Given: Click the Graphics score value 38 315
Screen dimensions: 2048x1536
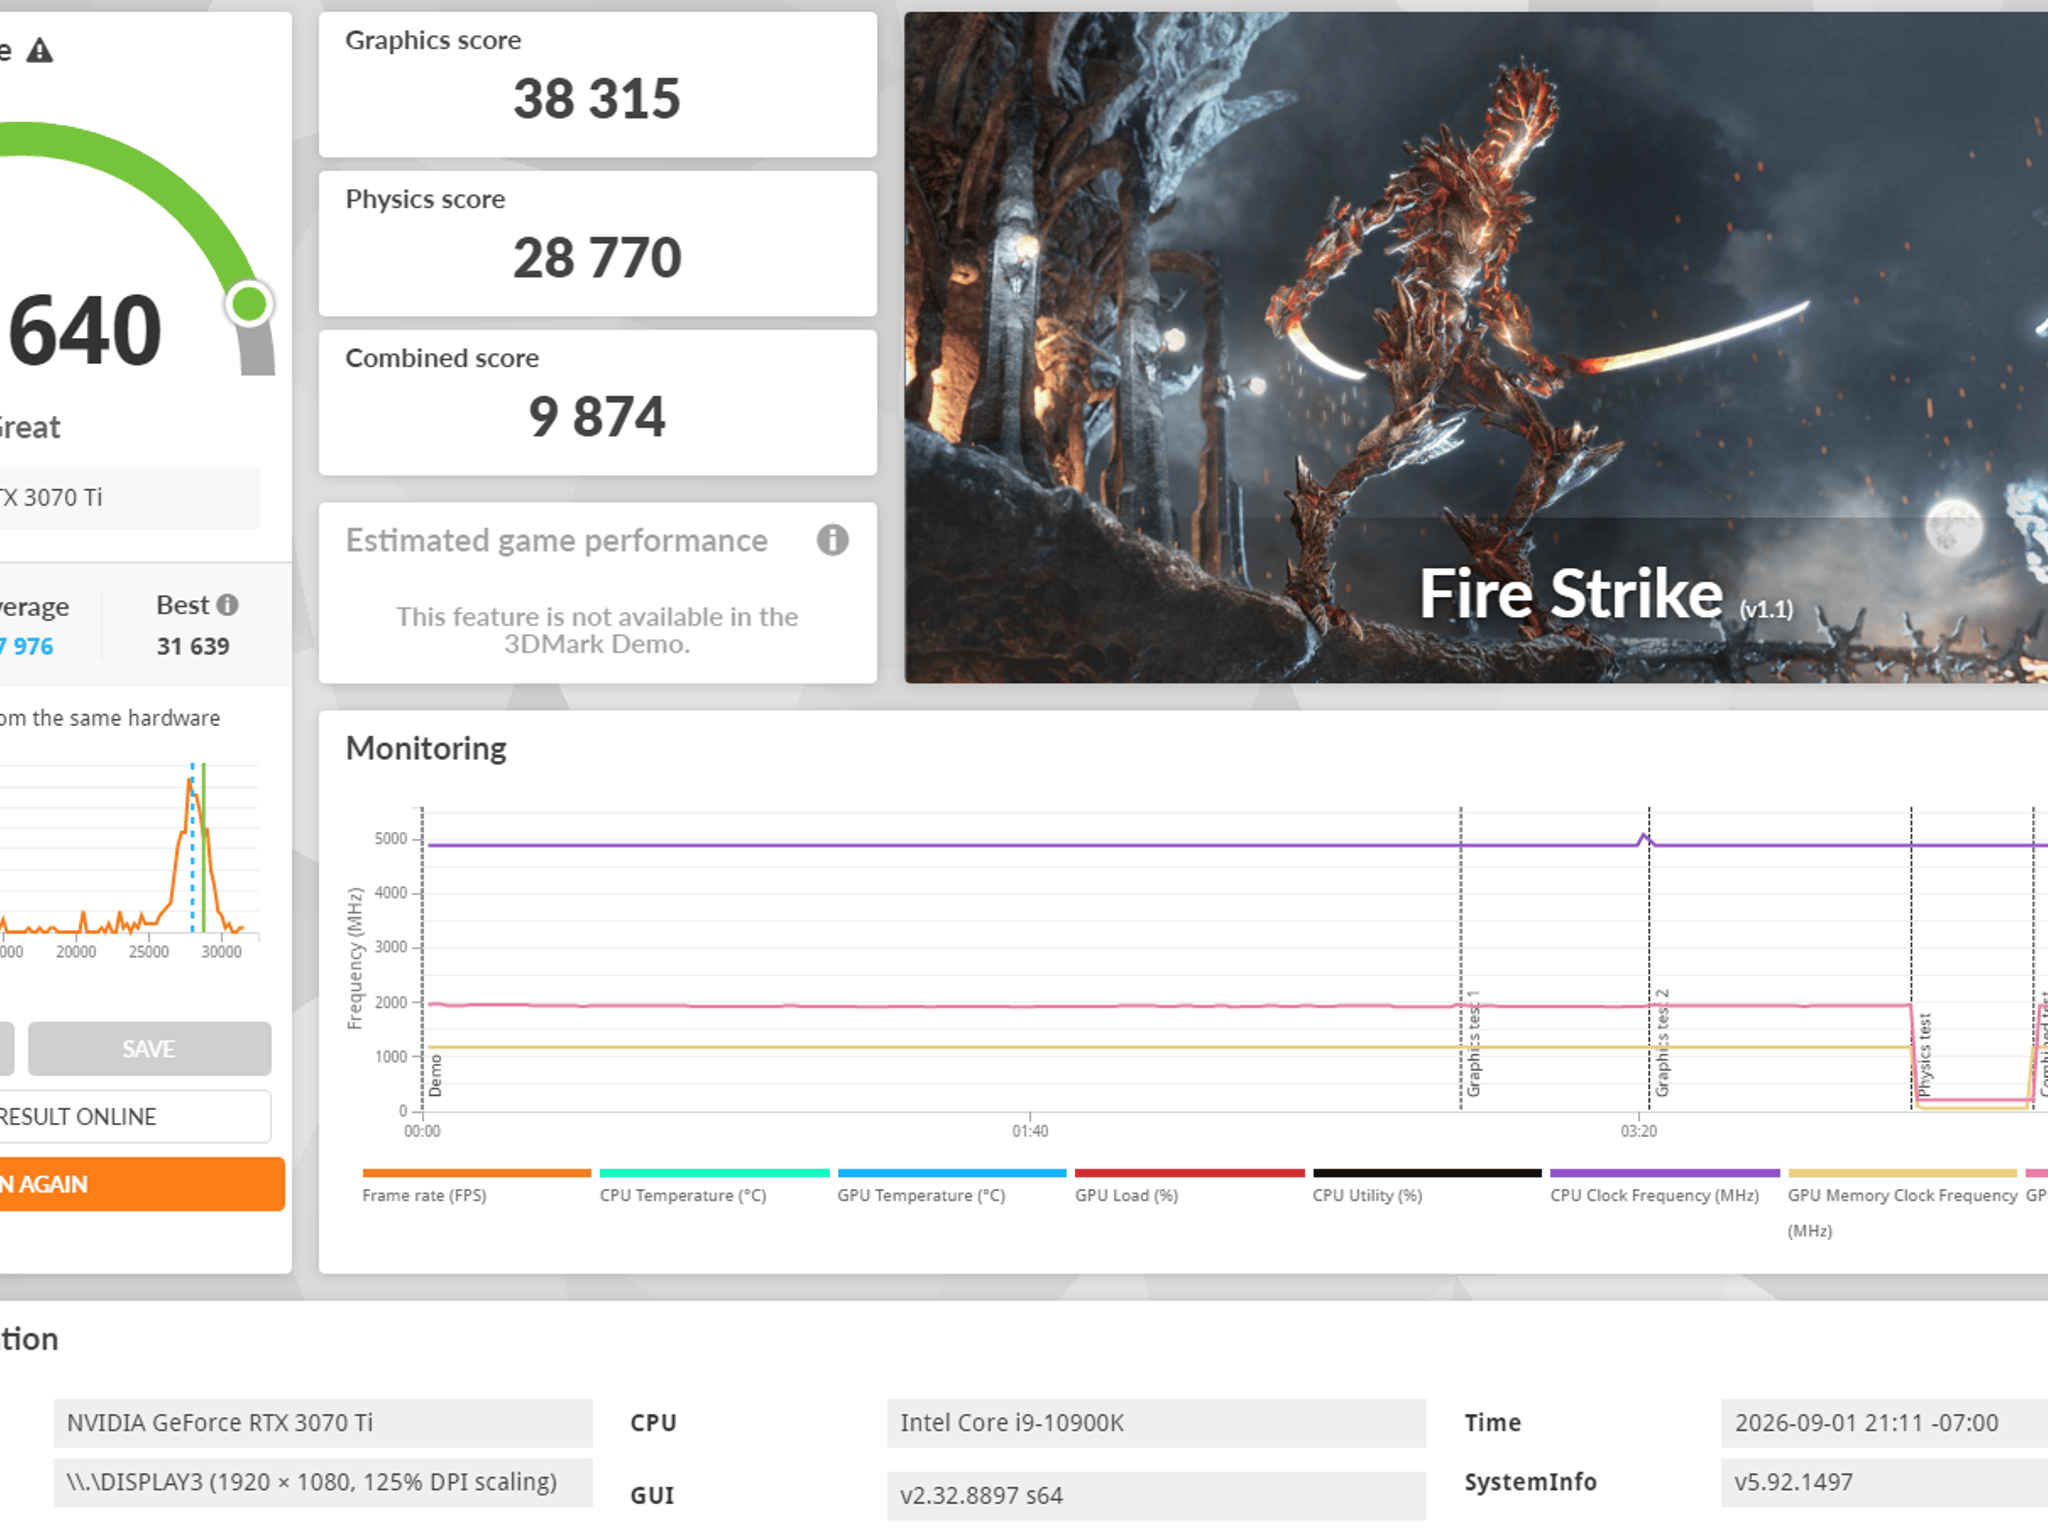Looking at the screenshot, I should point(597,99).
